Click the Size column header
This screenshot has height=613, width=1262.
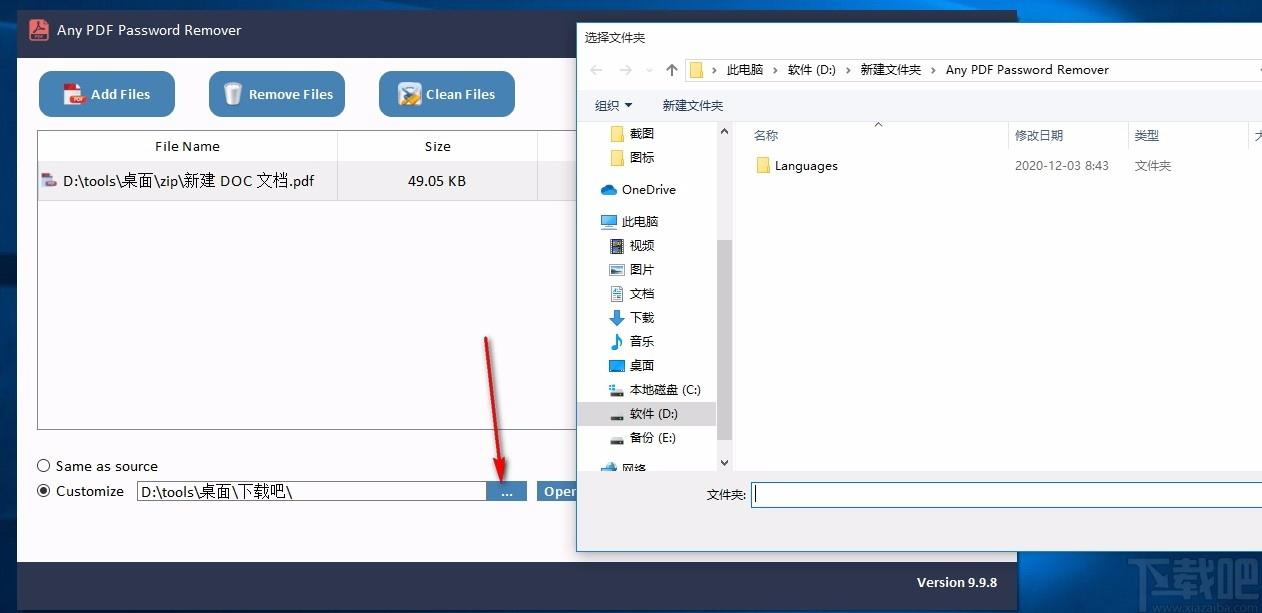[437, 146]
